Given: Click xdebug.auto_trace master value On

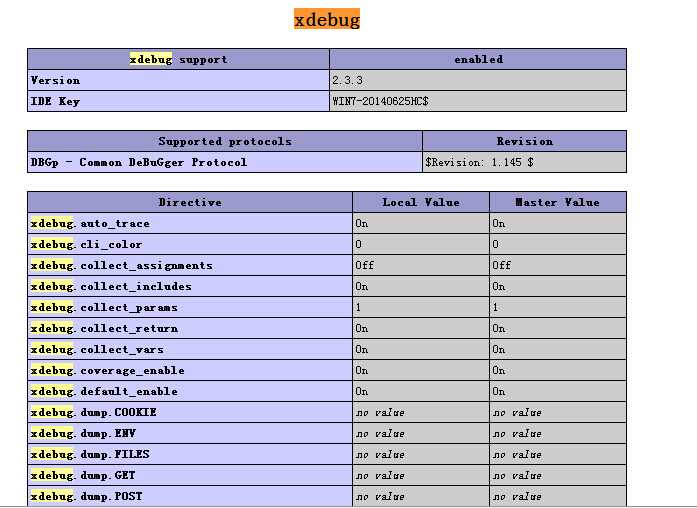Looking at the screenshot, I should [558, 224].
